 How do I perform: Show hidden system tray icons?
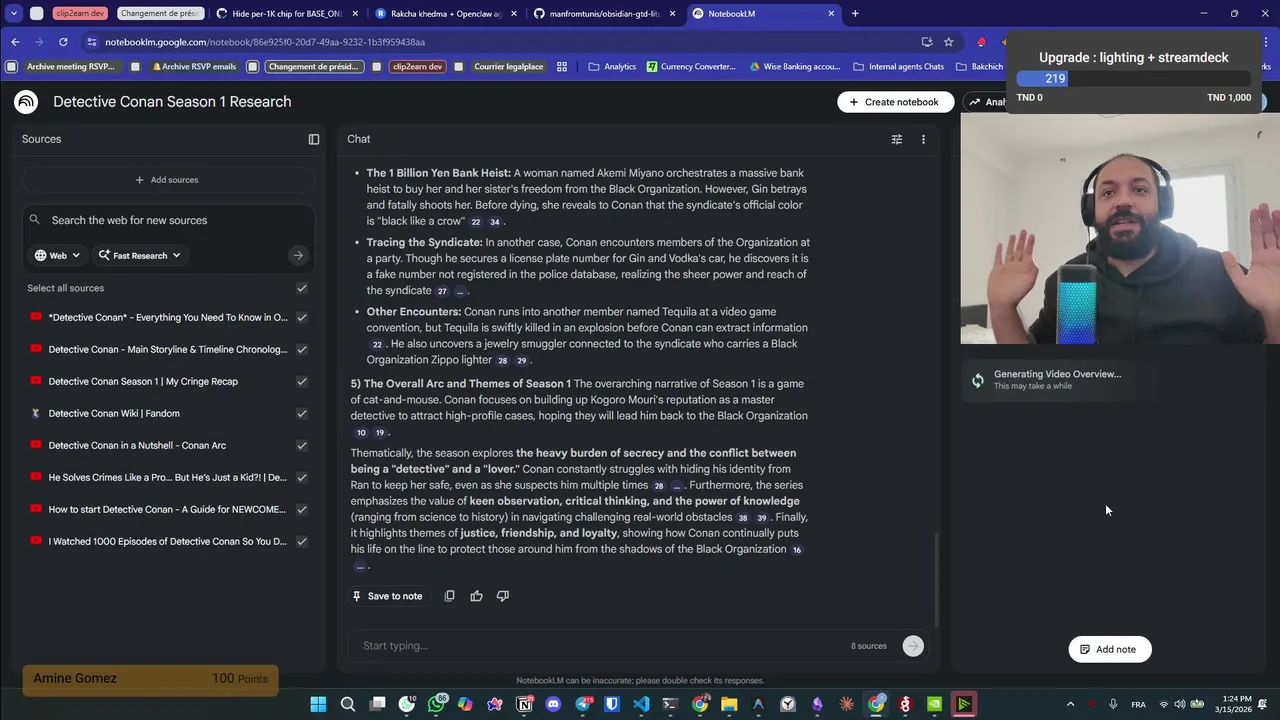point(1070,704)
